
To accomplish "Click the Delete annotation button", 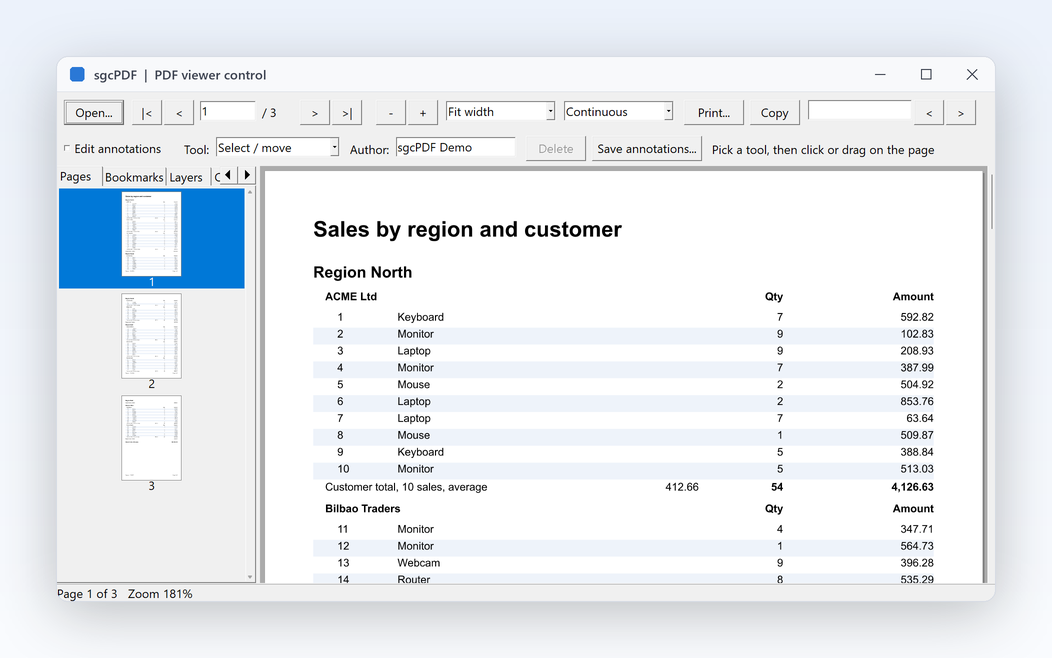I will click(x=556, y=149).
